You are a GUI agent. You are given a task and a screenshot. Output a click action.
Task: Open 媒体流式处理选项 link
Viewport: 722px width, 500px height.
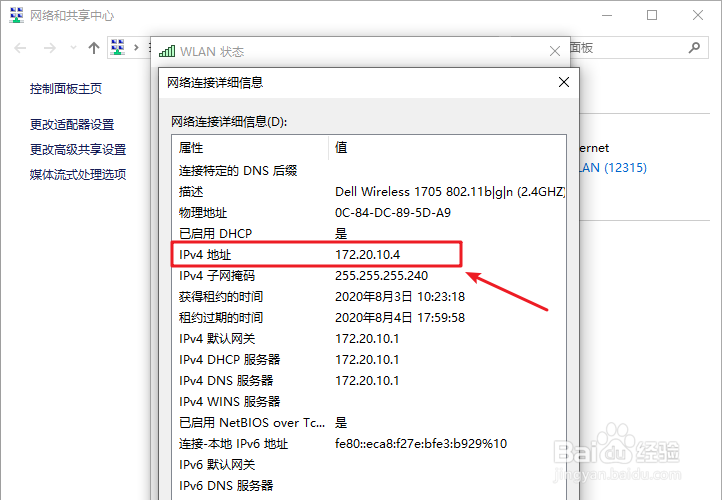78,174
